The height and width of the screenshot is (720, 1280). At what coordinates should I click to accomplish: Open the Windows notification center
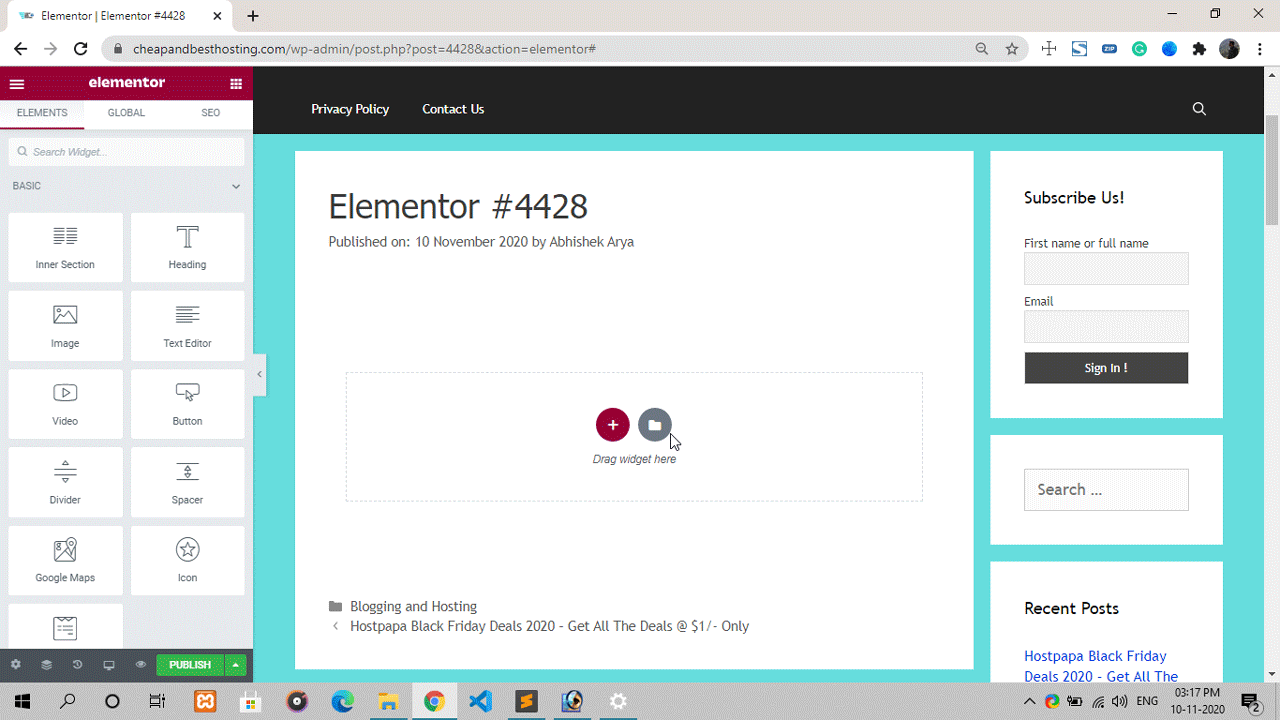coord(1251,702)
